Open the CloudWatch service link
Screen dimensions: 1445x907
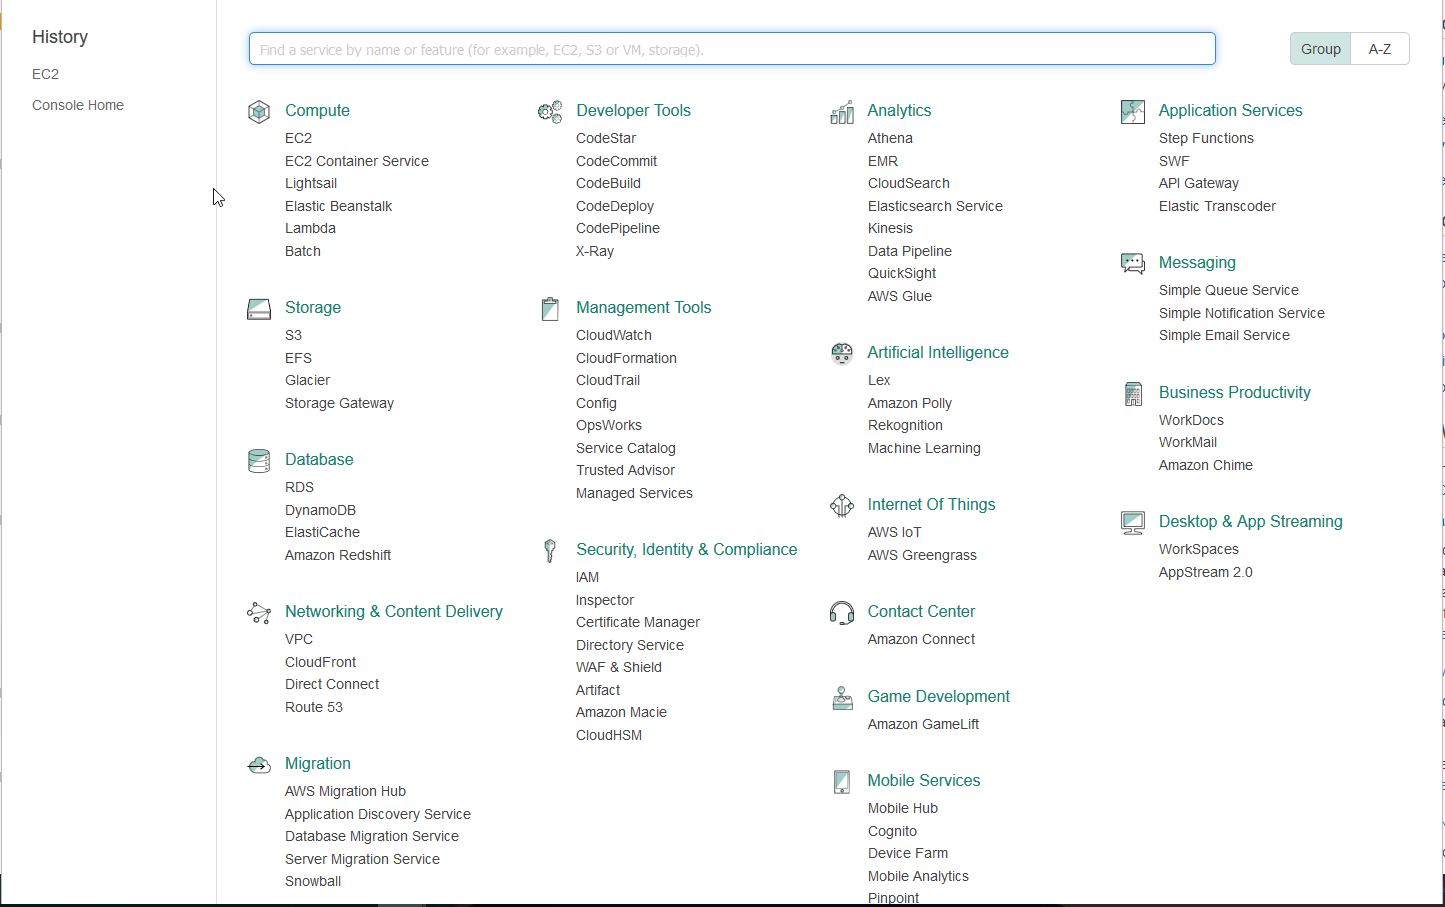point(614,335)
